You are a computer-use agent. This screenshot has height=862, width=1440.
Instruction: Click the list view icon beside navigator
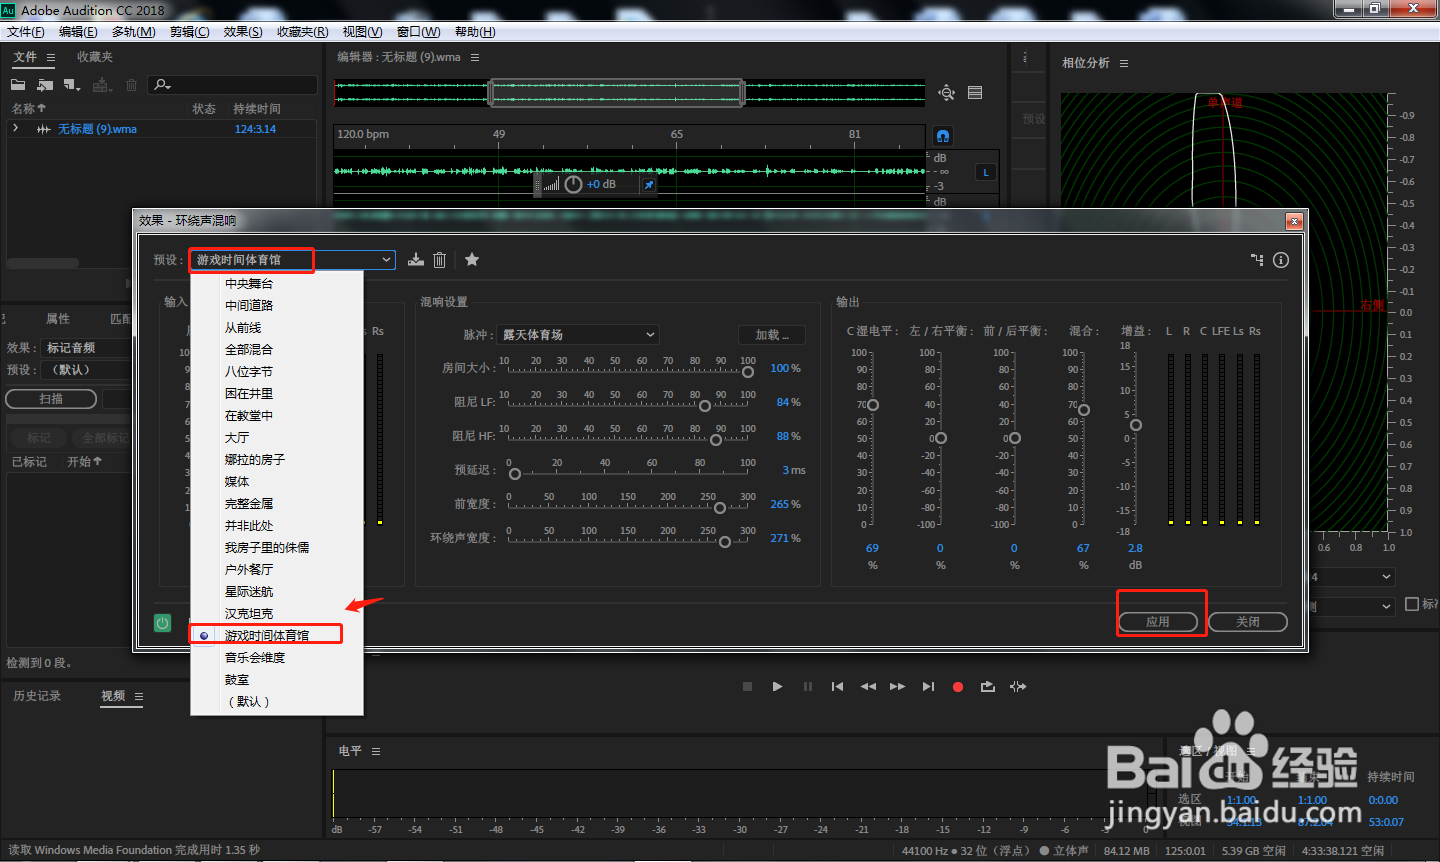coord(975,93)
